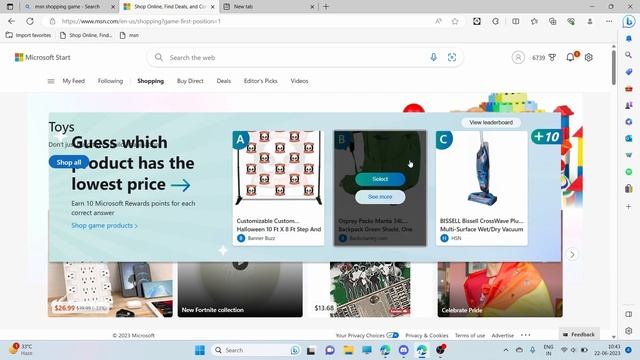
Task: Open the Microsoft Start account avatar
Action: tap(518, 58)
